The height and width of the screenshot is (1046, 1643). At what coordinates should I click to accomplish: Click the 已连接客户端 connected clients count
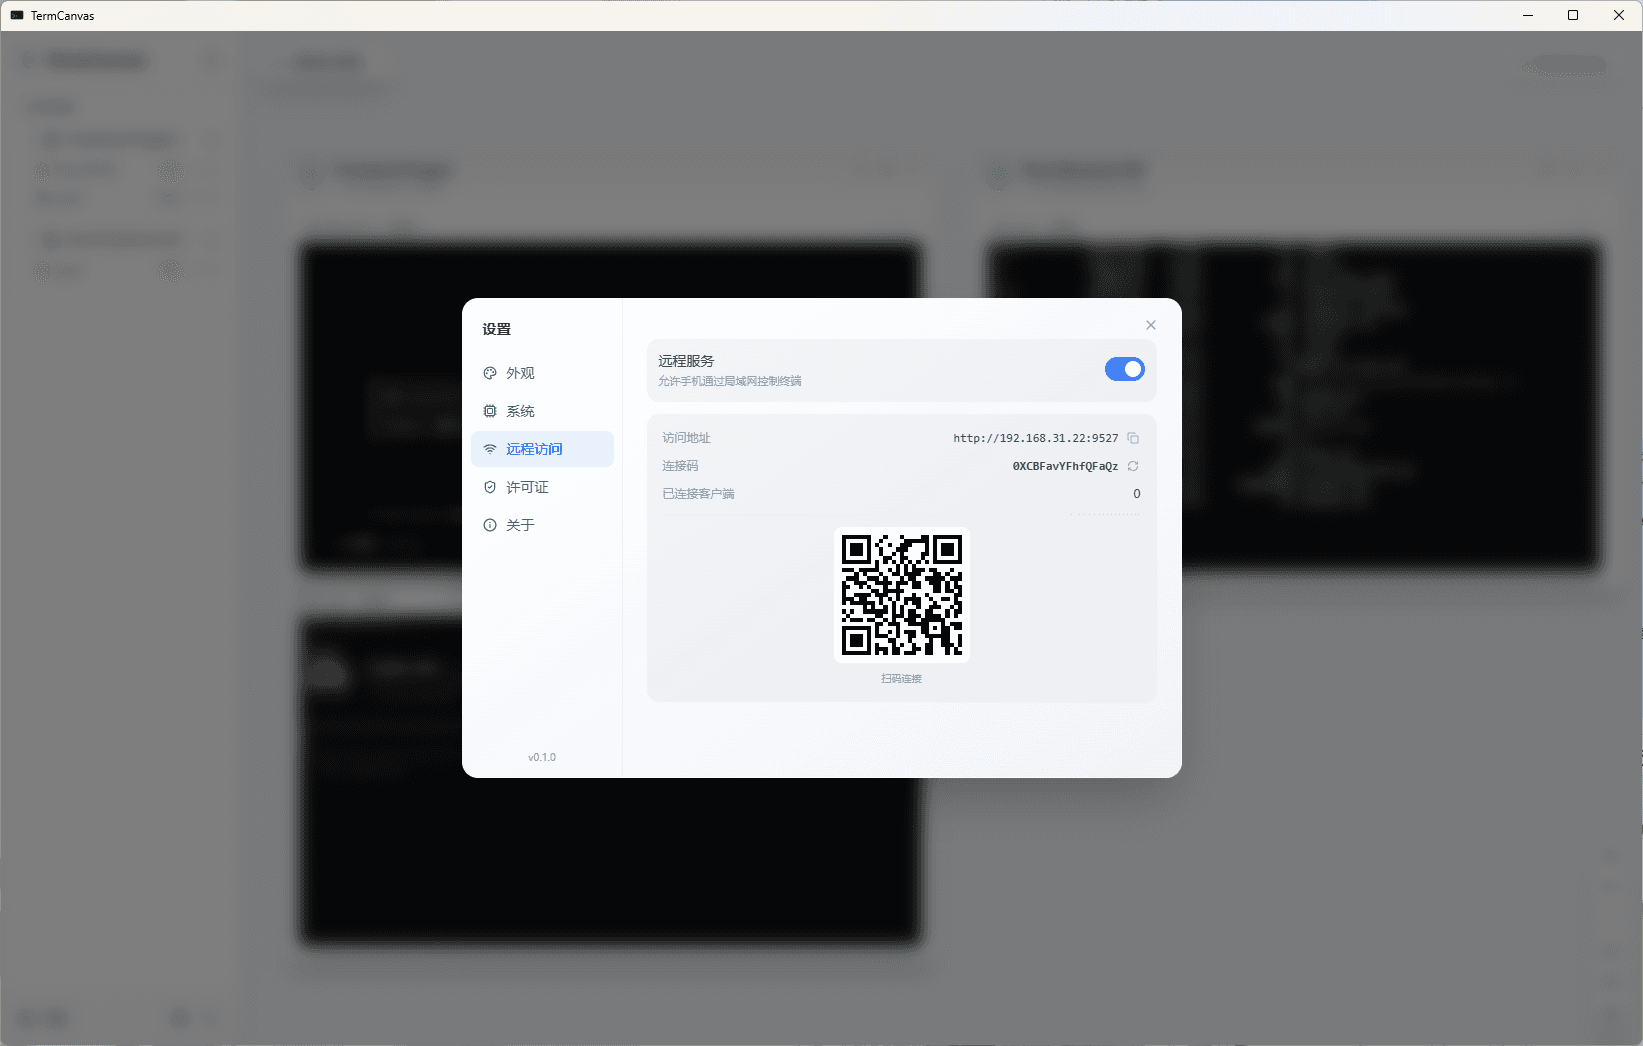point(1136,493)
